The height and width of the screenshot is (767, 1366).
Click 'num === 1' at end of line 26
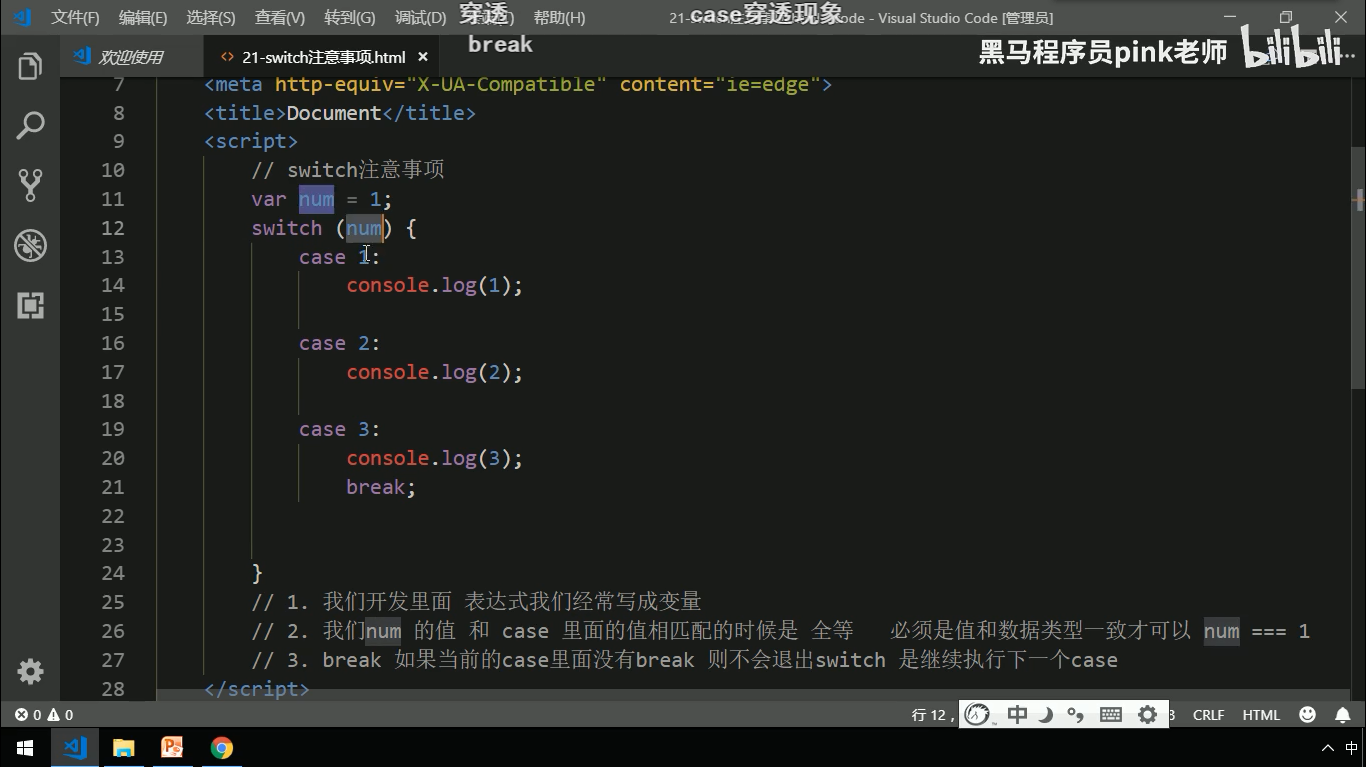tap(1256, 631)
